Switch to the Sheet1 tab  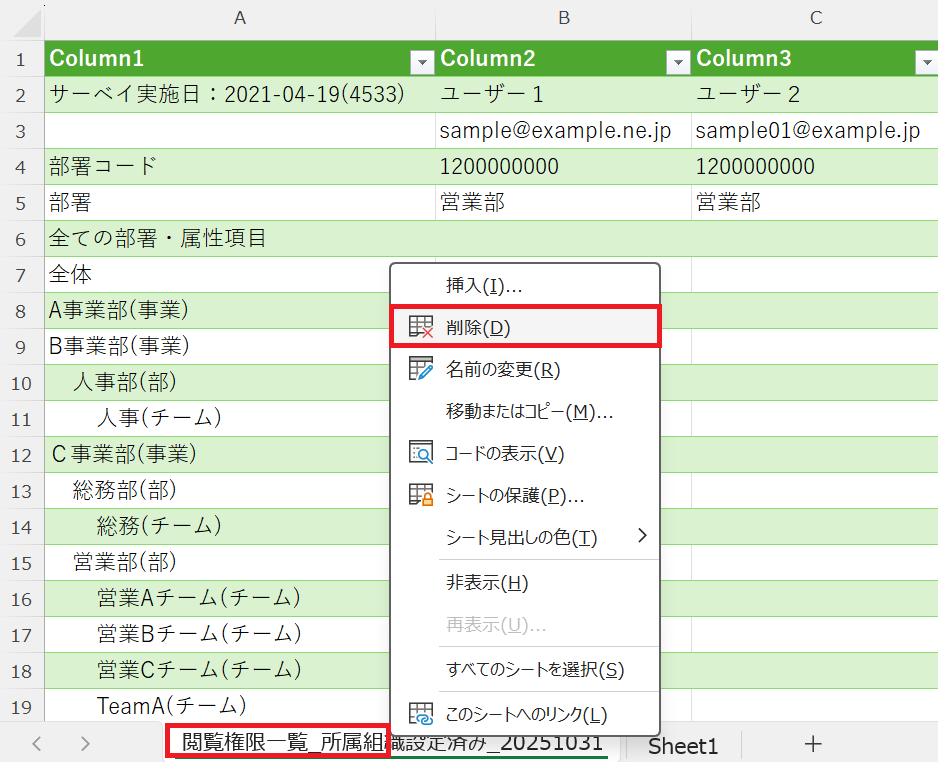683,745
